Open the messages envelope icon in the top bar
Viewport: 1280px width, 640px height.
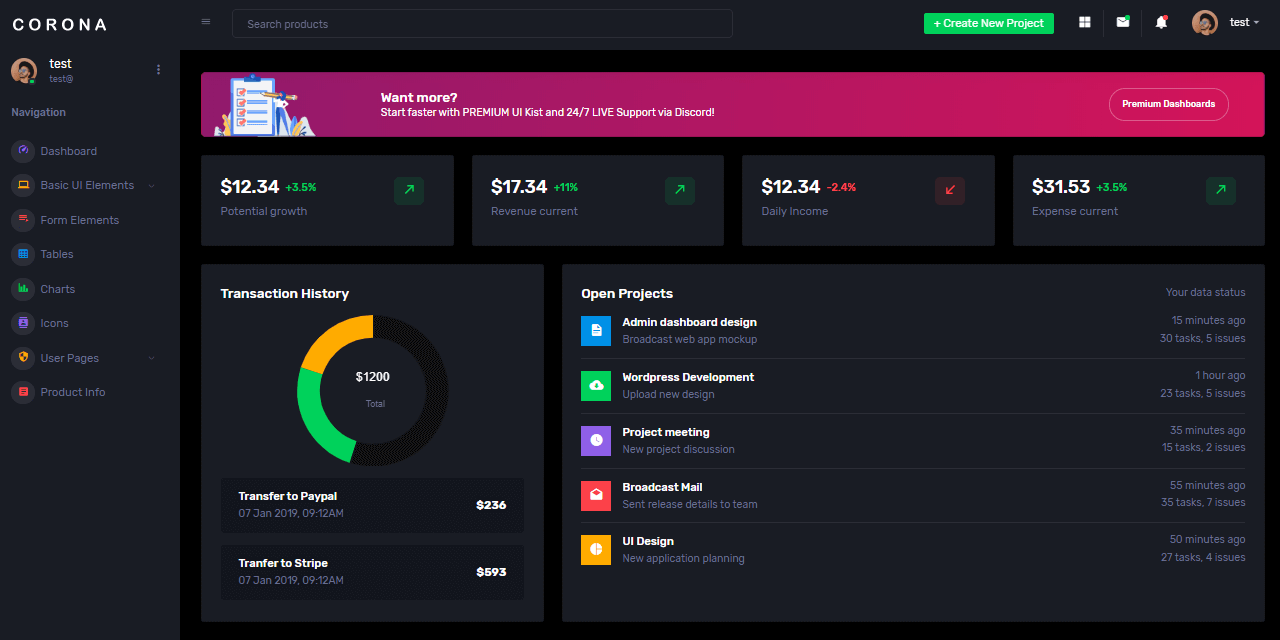click(1122, 21)
